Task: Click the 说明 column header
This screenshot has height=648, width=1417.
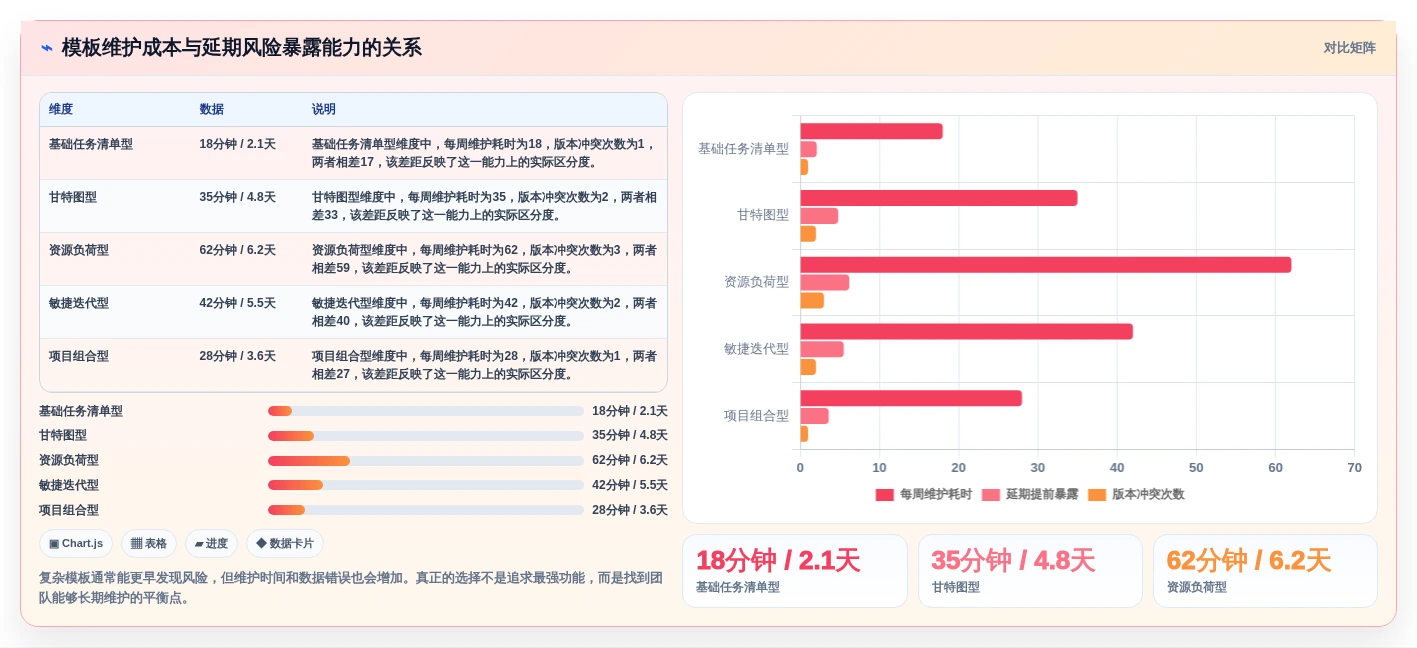Action: click(x=324, y=110)
